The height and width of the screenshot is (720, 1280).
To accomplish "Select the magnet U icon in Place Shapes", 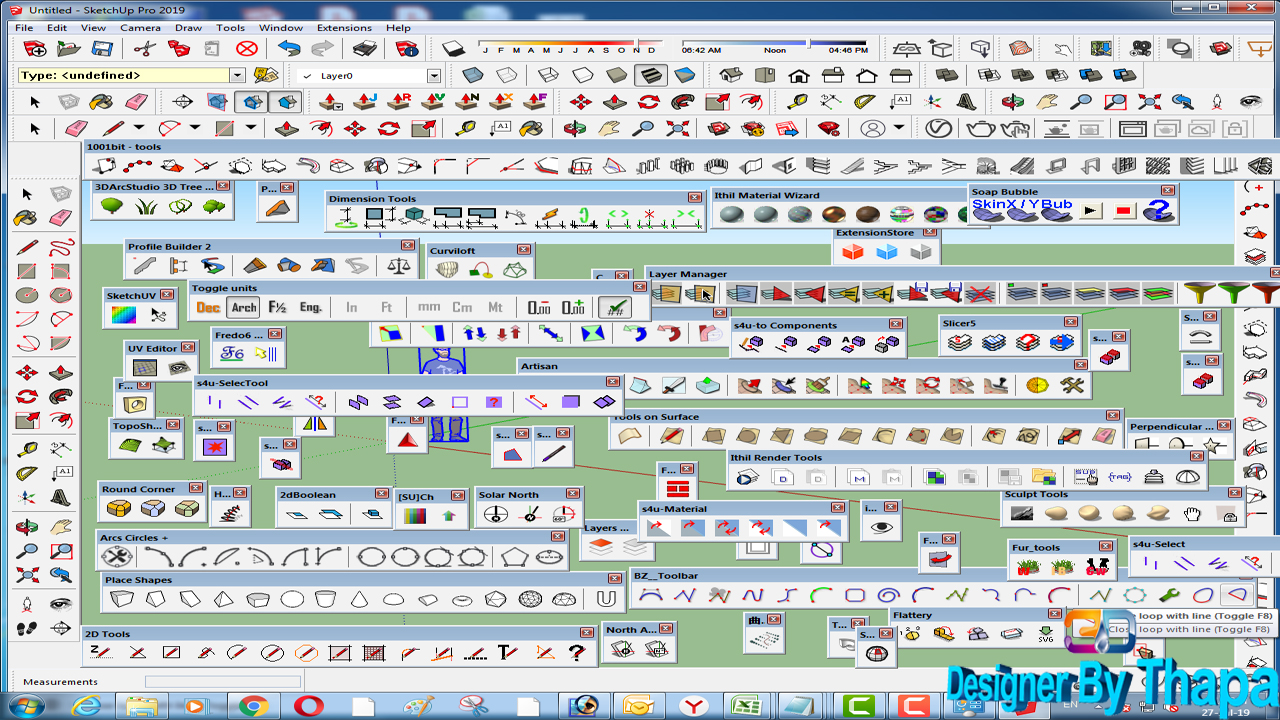I will point(606,599).
